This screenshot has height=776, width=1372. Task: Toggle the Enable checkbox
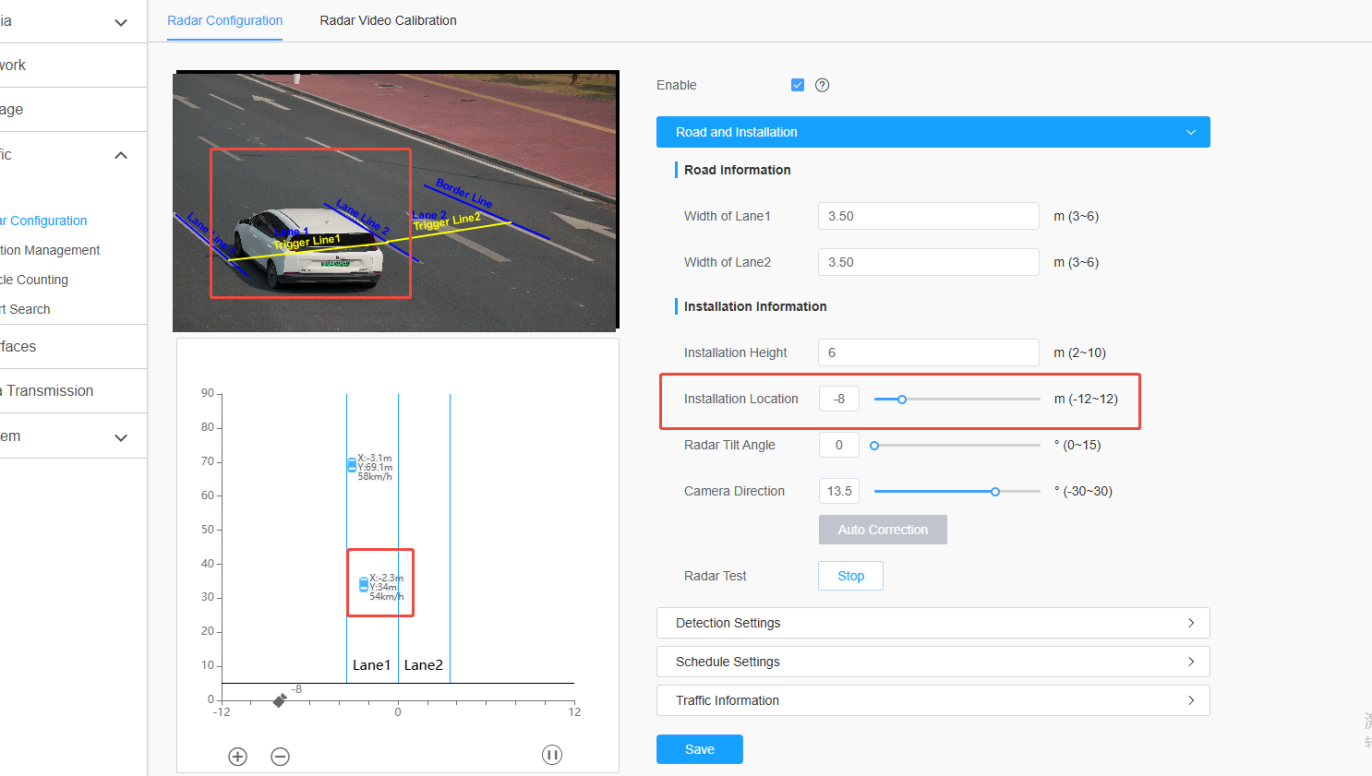point(797,85)
